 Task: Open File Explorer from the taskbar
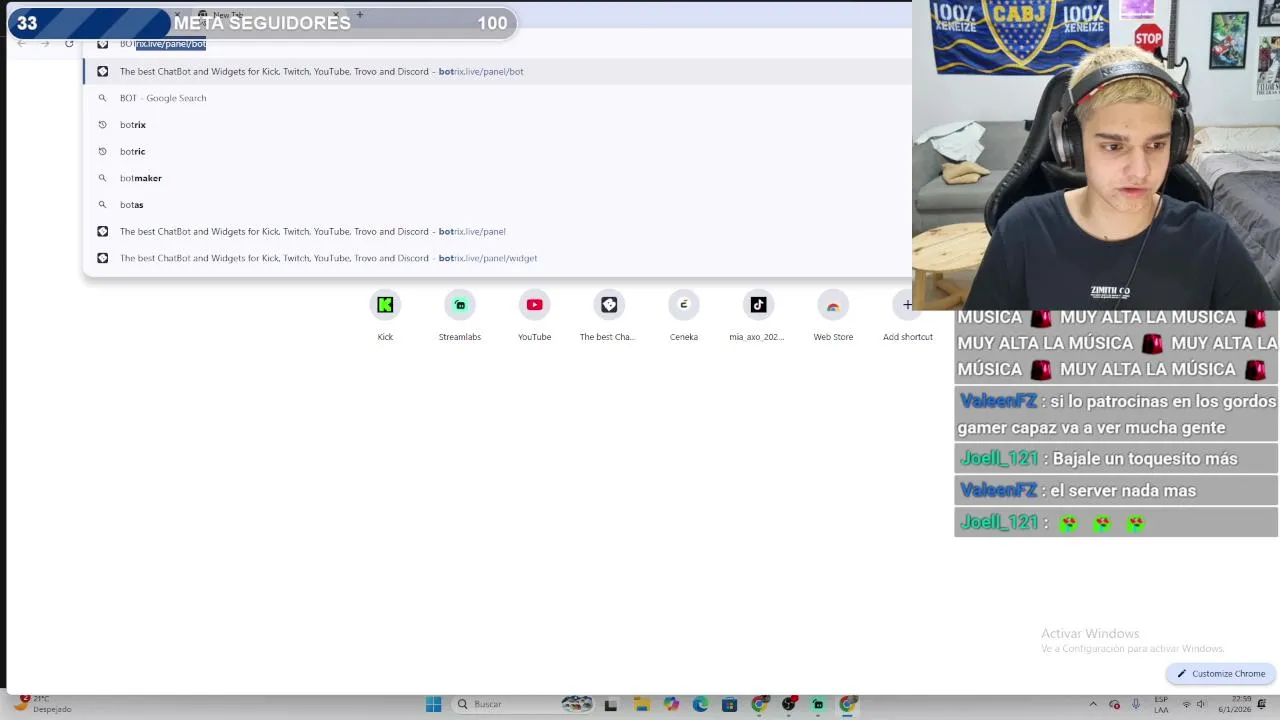(x=642, y=704)
